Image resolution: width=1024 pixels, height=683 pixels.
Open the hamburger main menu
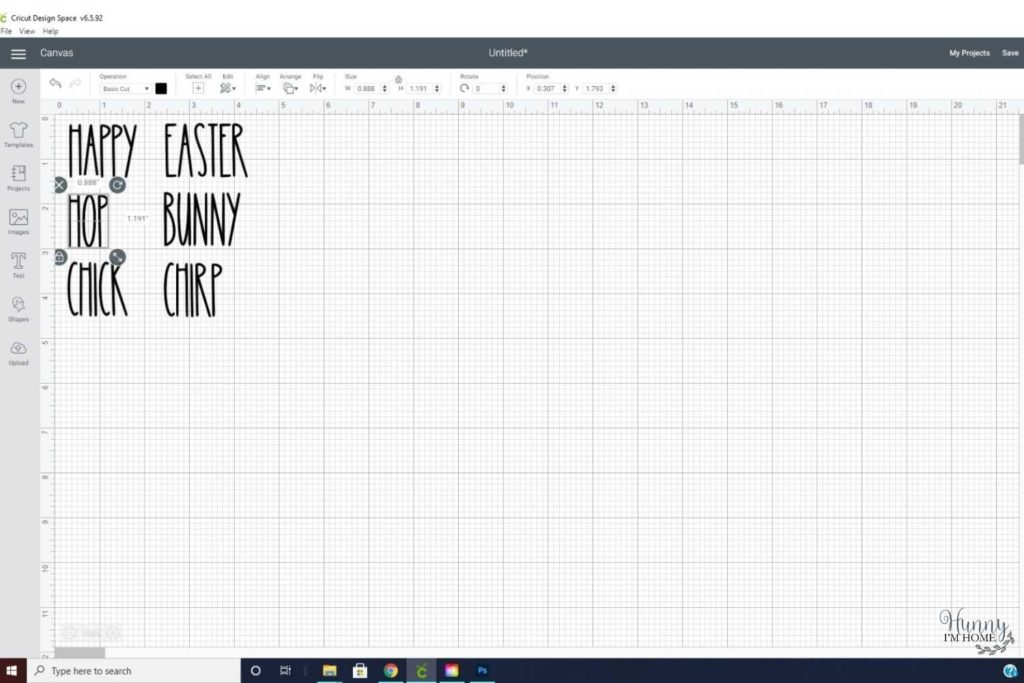[x=18, y=54]
